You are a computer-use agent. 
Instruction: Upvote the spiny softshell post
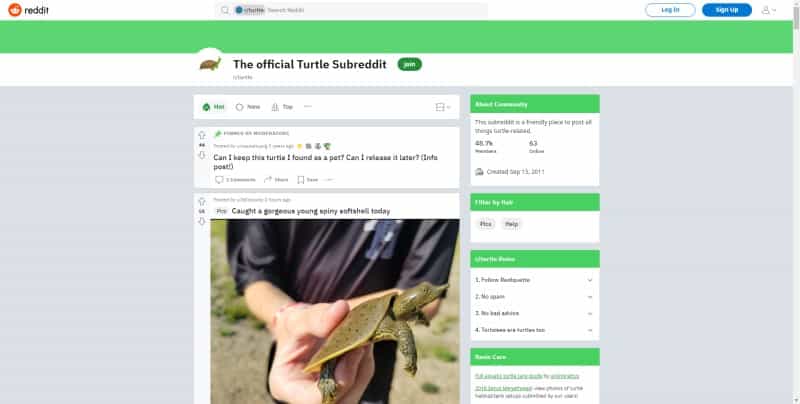pos(202,201)
